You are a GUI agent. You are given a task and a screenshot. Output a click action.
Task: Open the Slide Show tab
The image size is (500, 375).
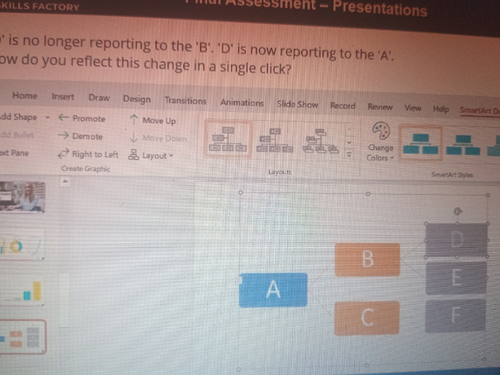click(x=298, y=104)
